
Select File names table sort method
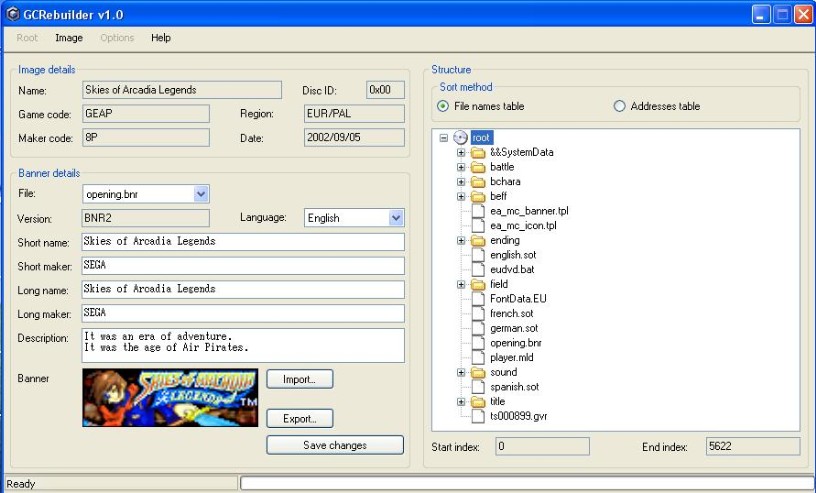coord(443,106)
